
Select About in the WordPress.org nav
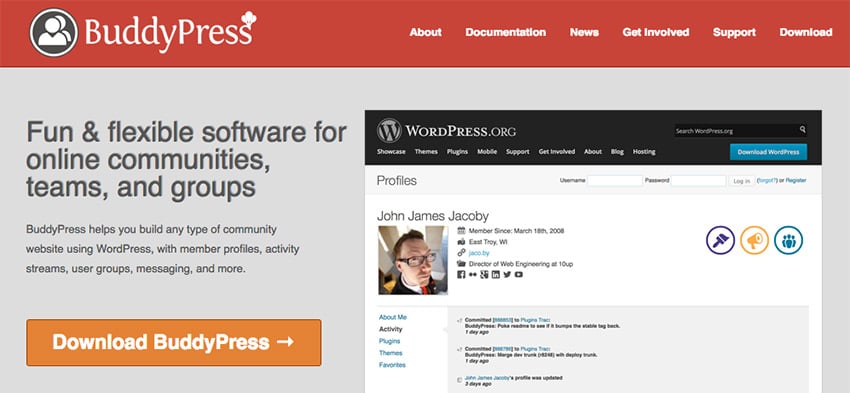pyautogui.click(x=593, y=152)
